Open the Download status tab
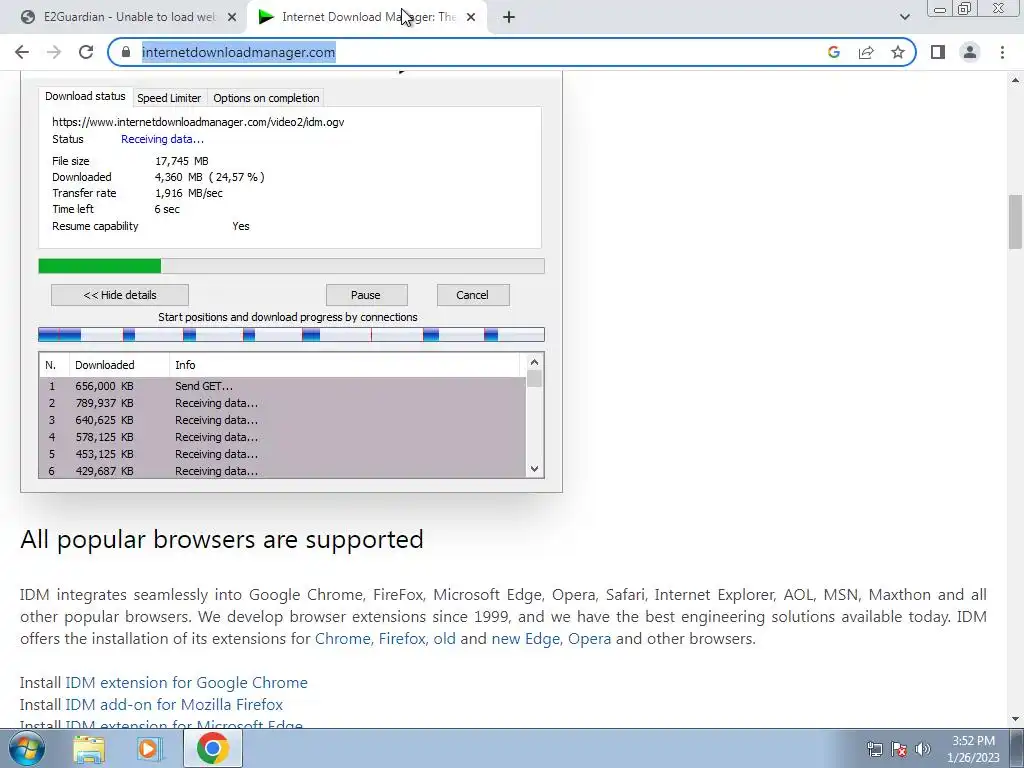Image resolution: width=1024 pixels, height=768 pixels. pyautogui.click(x=85, y=96)
